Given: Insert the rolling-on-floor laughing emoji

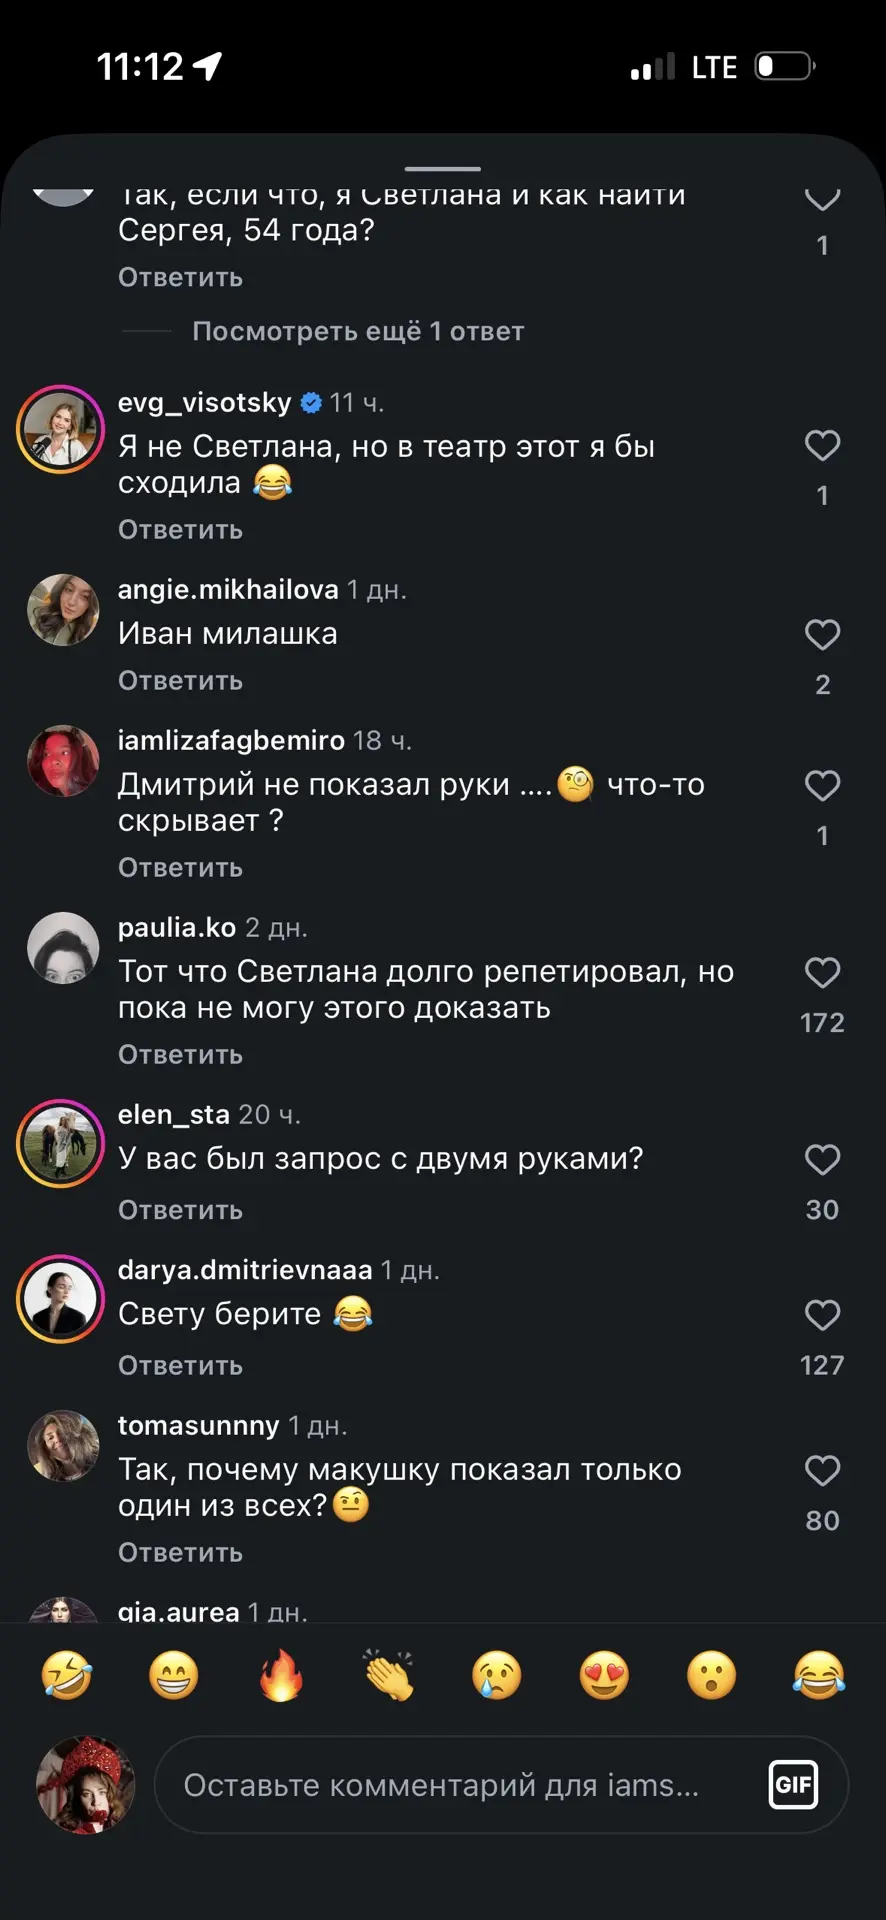Looking at the screenshot, I should pyautogui.click(x=66, y=1675).
